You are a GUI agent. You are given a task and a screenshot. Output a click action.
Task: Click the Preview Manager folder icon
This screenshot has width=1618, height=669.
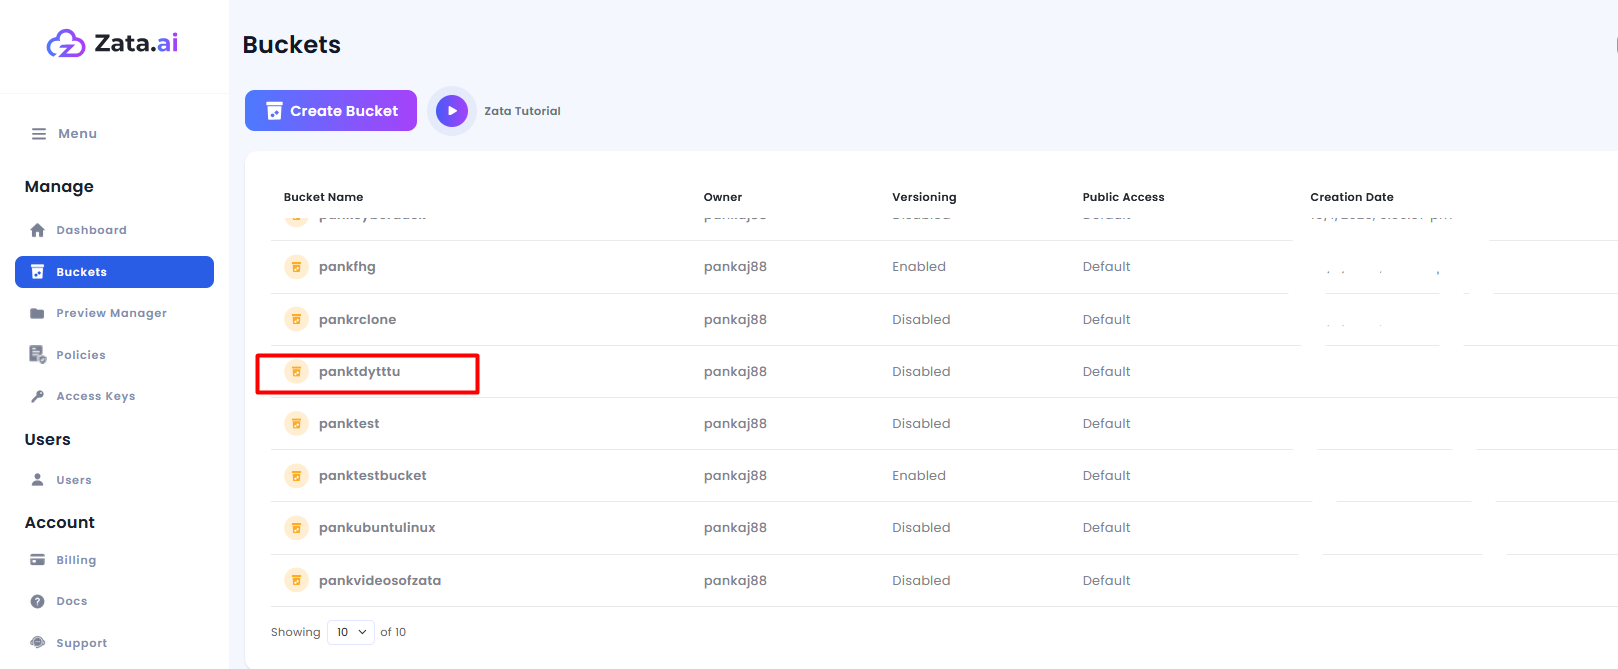pyautogui.click(x=38, y=313)
